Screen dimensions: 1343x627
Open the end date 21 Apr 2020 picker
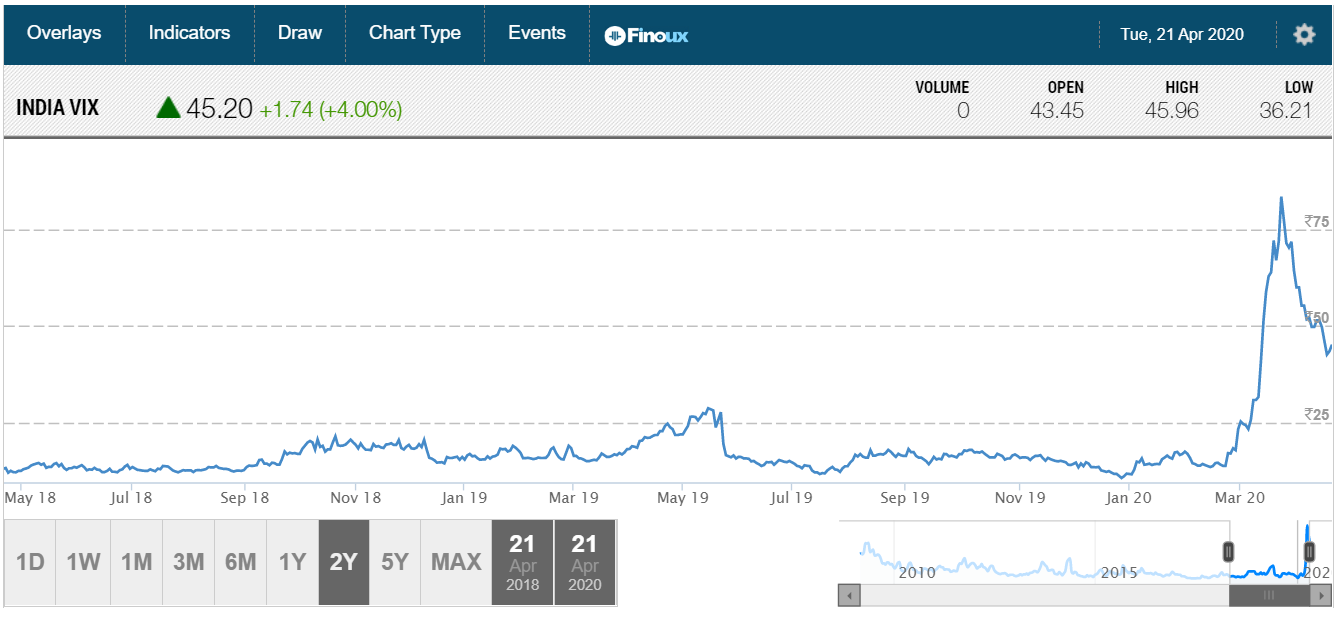tap(584, 562)
